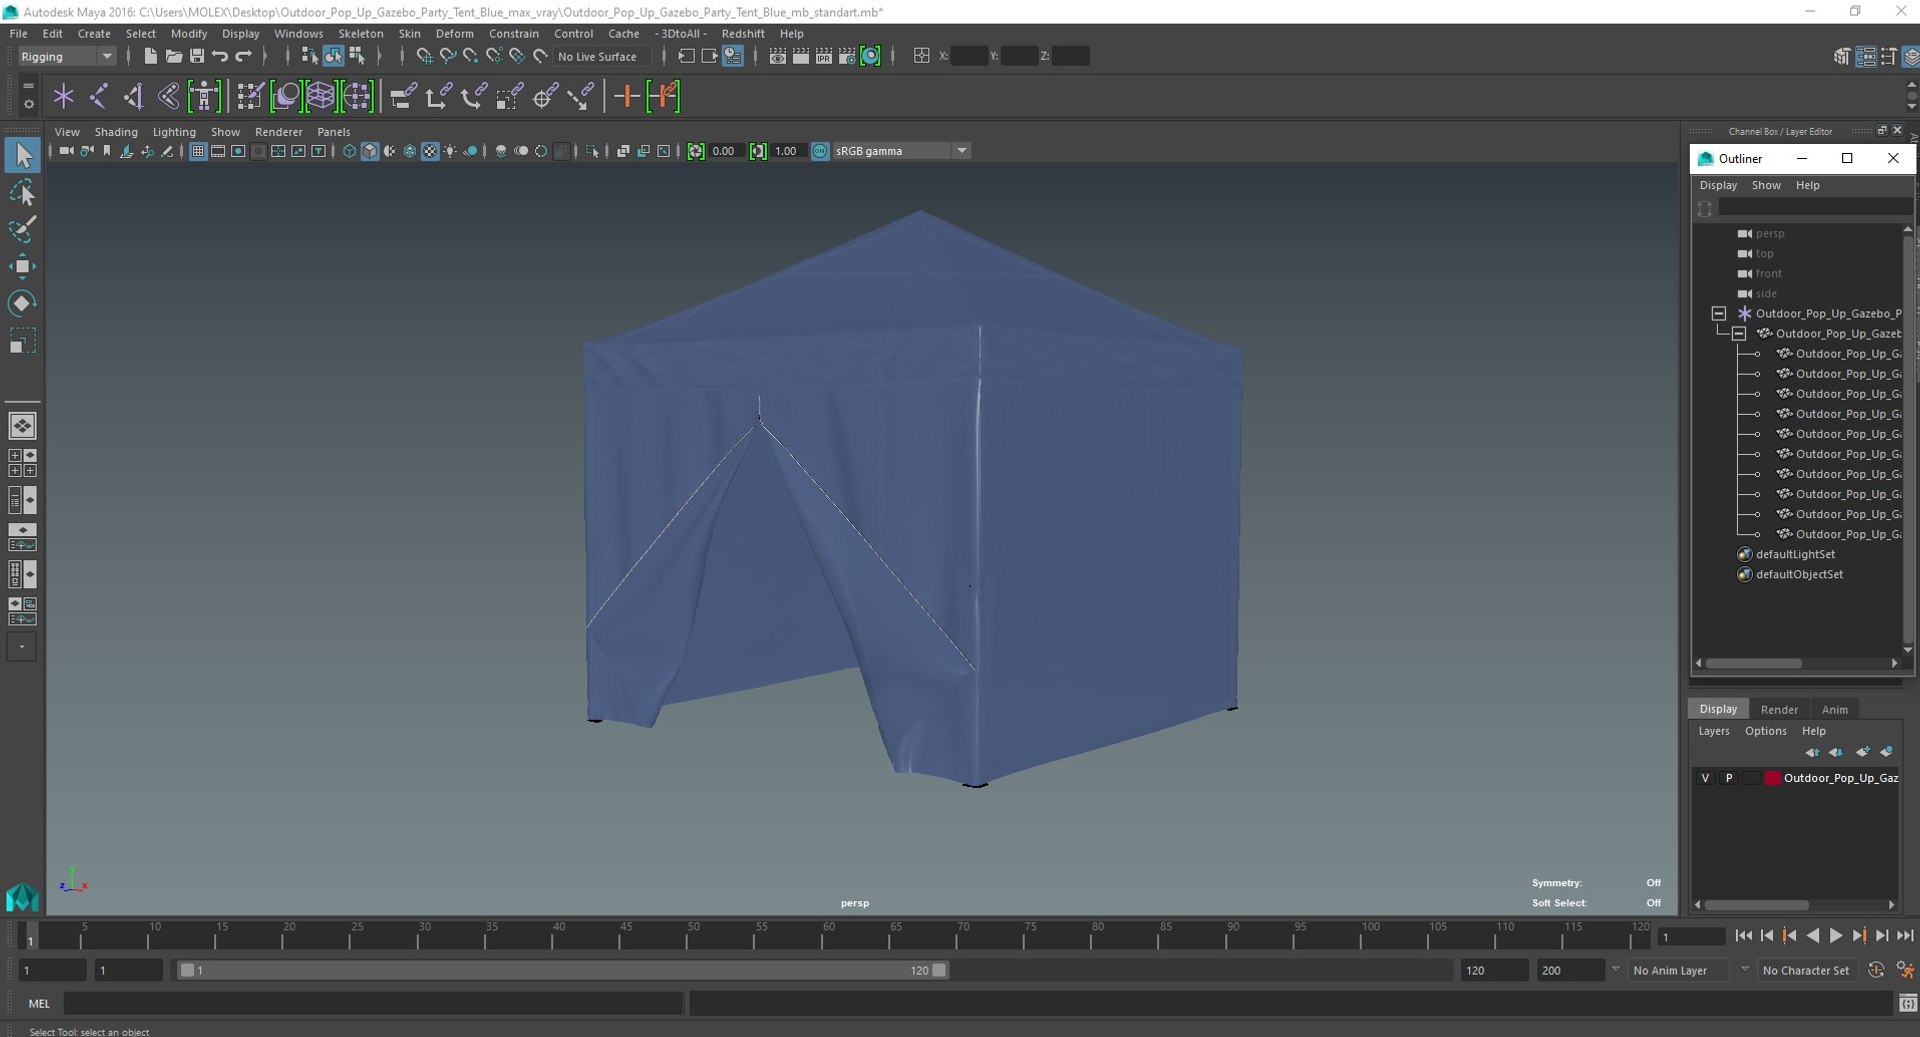
Task: Open Render Settings clapperboard icon
Action: click(847, 56)
